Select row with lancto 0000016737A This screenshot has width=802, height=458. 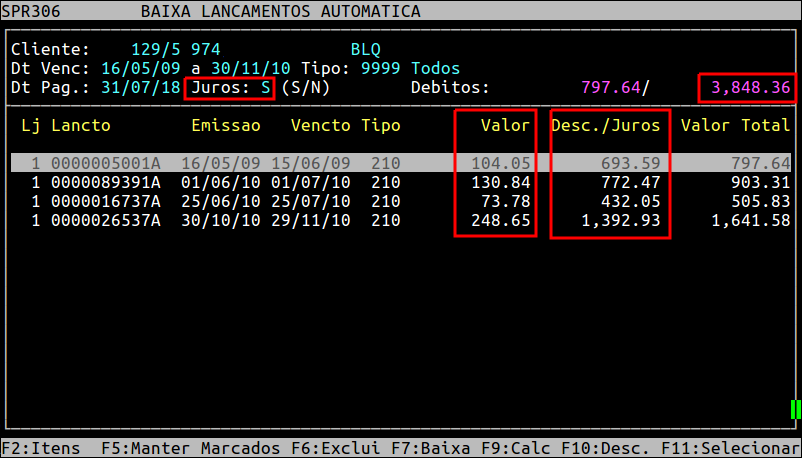pos(105,202)
